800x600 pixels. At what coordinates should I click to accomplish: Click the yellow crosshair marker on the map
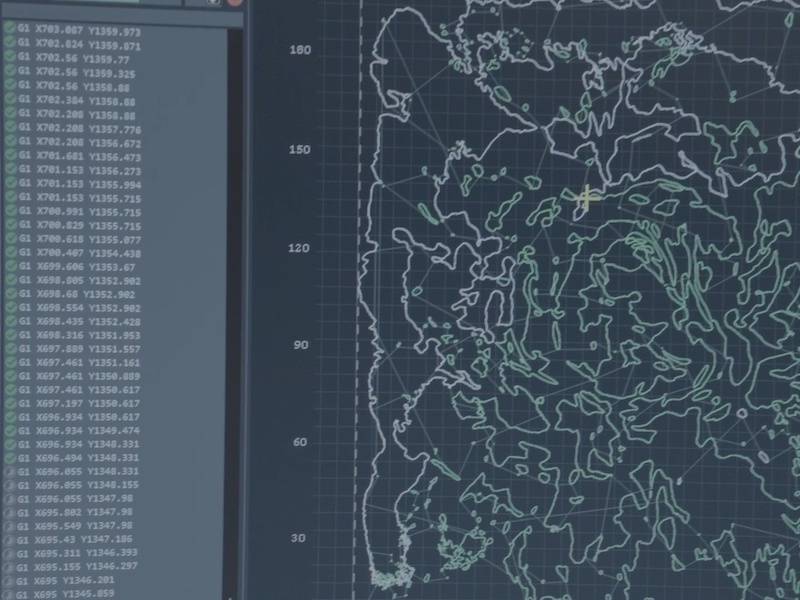(587, 197)
